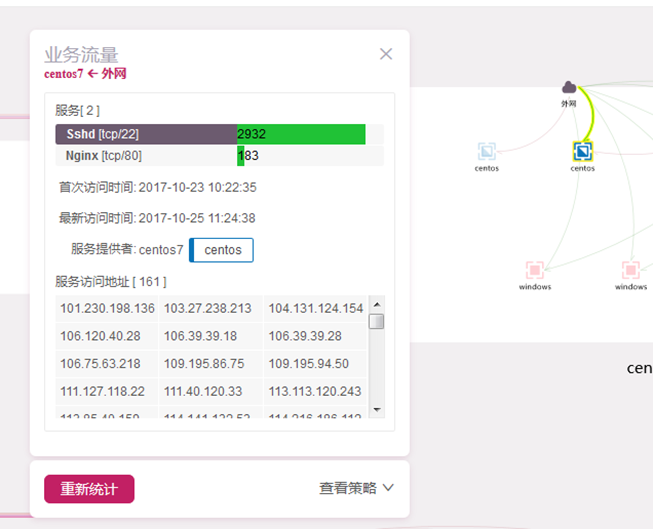
Task: Click the address list scroll down arrow
Action: (377, 410)
